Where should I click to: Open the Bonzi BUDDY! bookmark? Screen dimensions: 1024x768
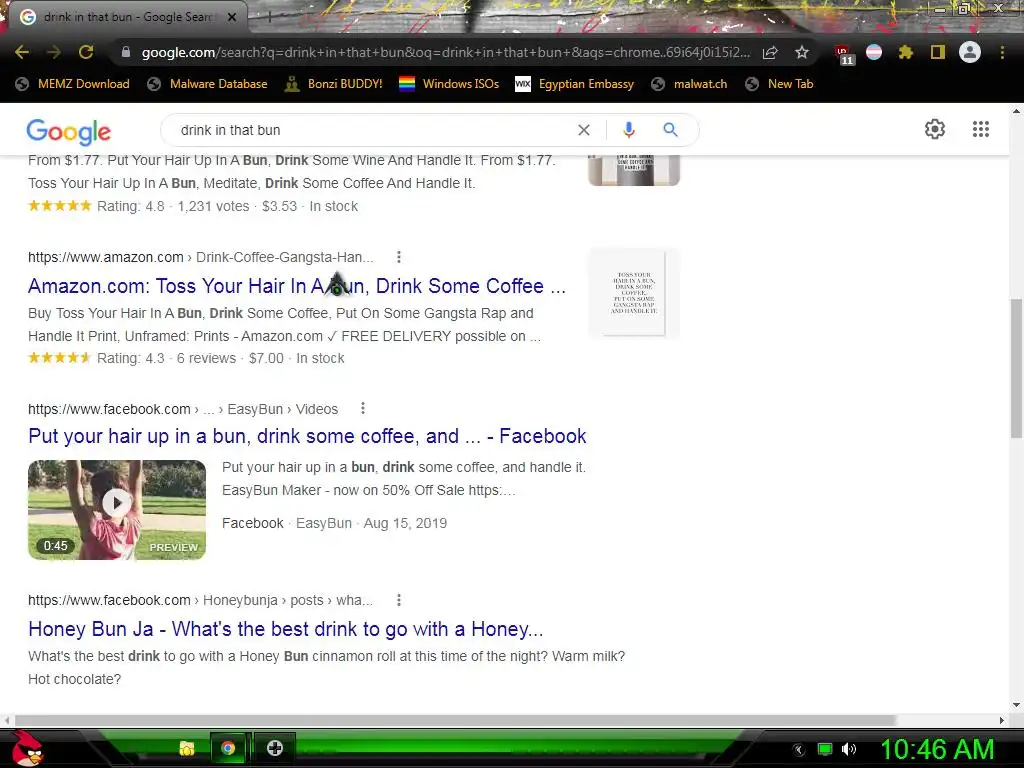point(334,84)
